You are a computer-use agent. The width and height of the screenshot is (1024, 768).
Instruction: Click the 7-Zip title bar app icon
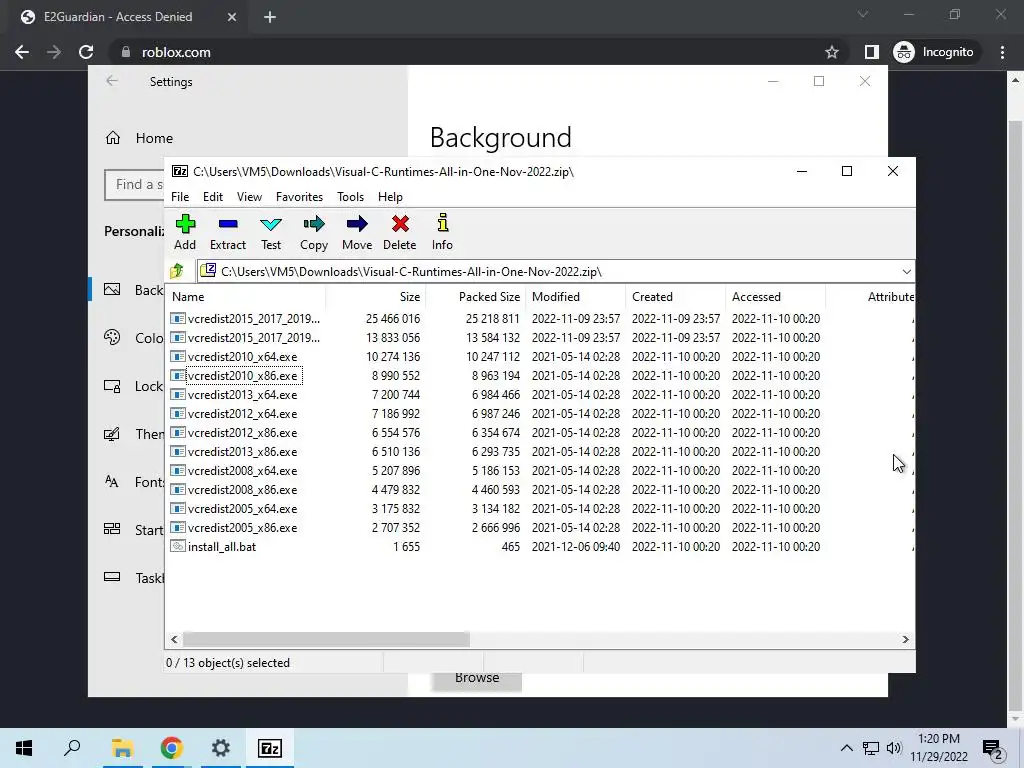(180, 171)
